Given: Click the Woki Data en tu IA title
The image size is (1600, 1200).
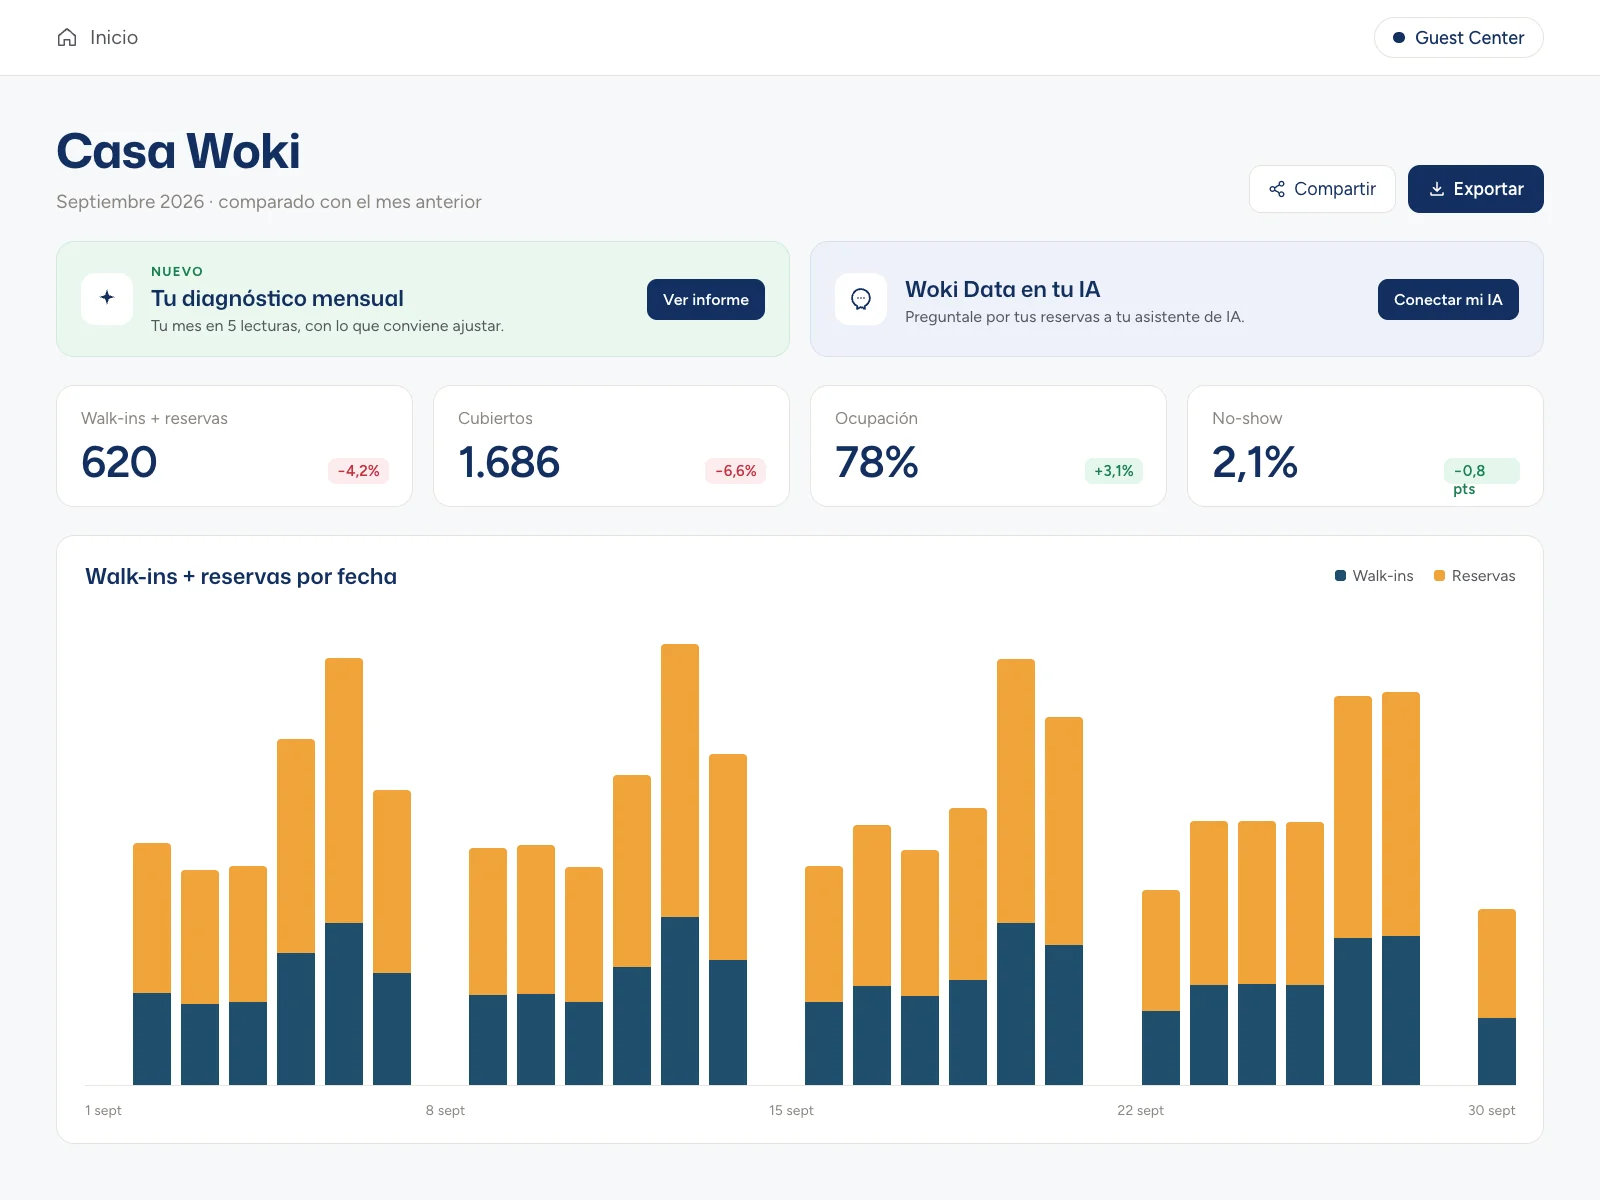Looking at the screenshot, I should click(x=1002, y=289).
